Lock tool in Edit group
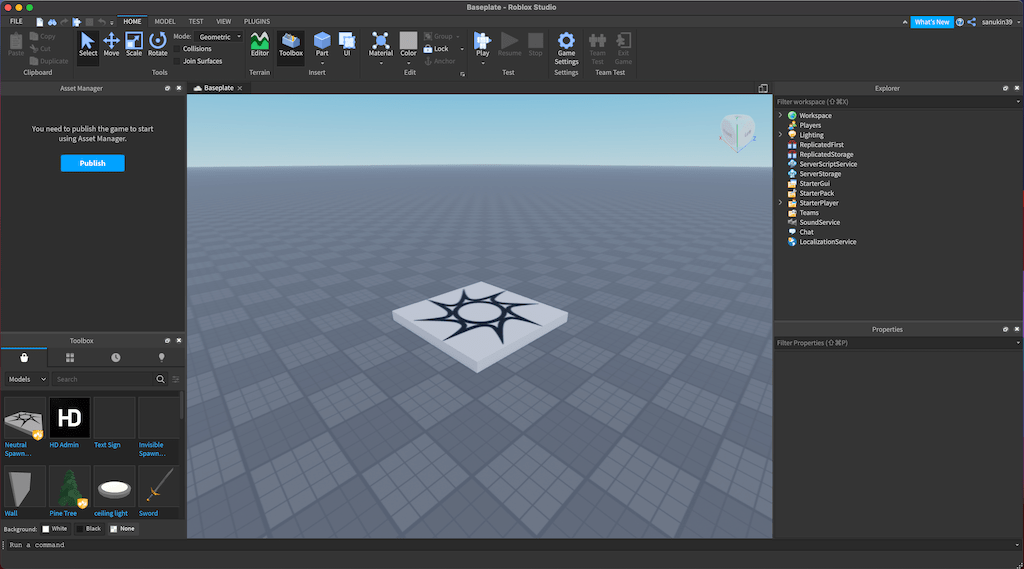This screenshot has height=569, width=1024. [x=436, y=49]
